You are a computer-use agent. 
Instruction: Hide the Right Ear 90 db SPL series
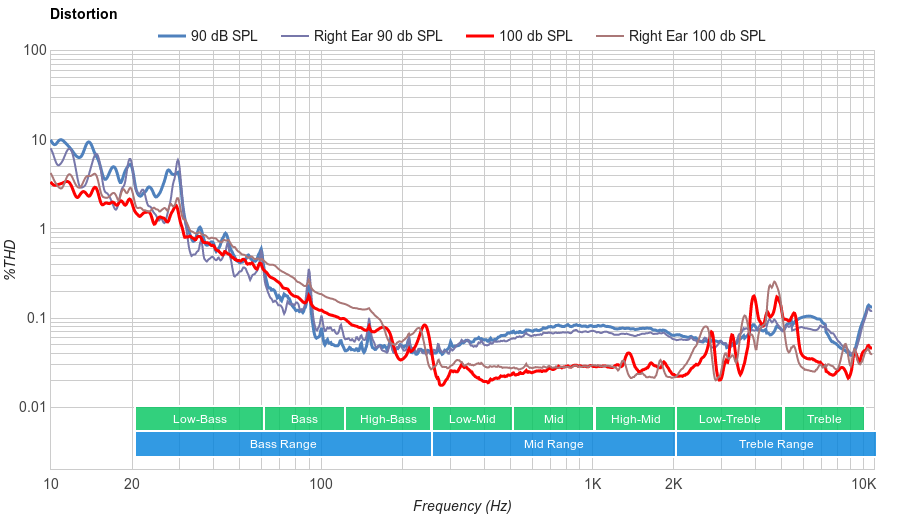click(377, 36)
